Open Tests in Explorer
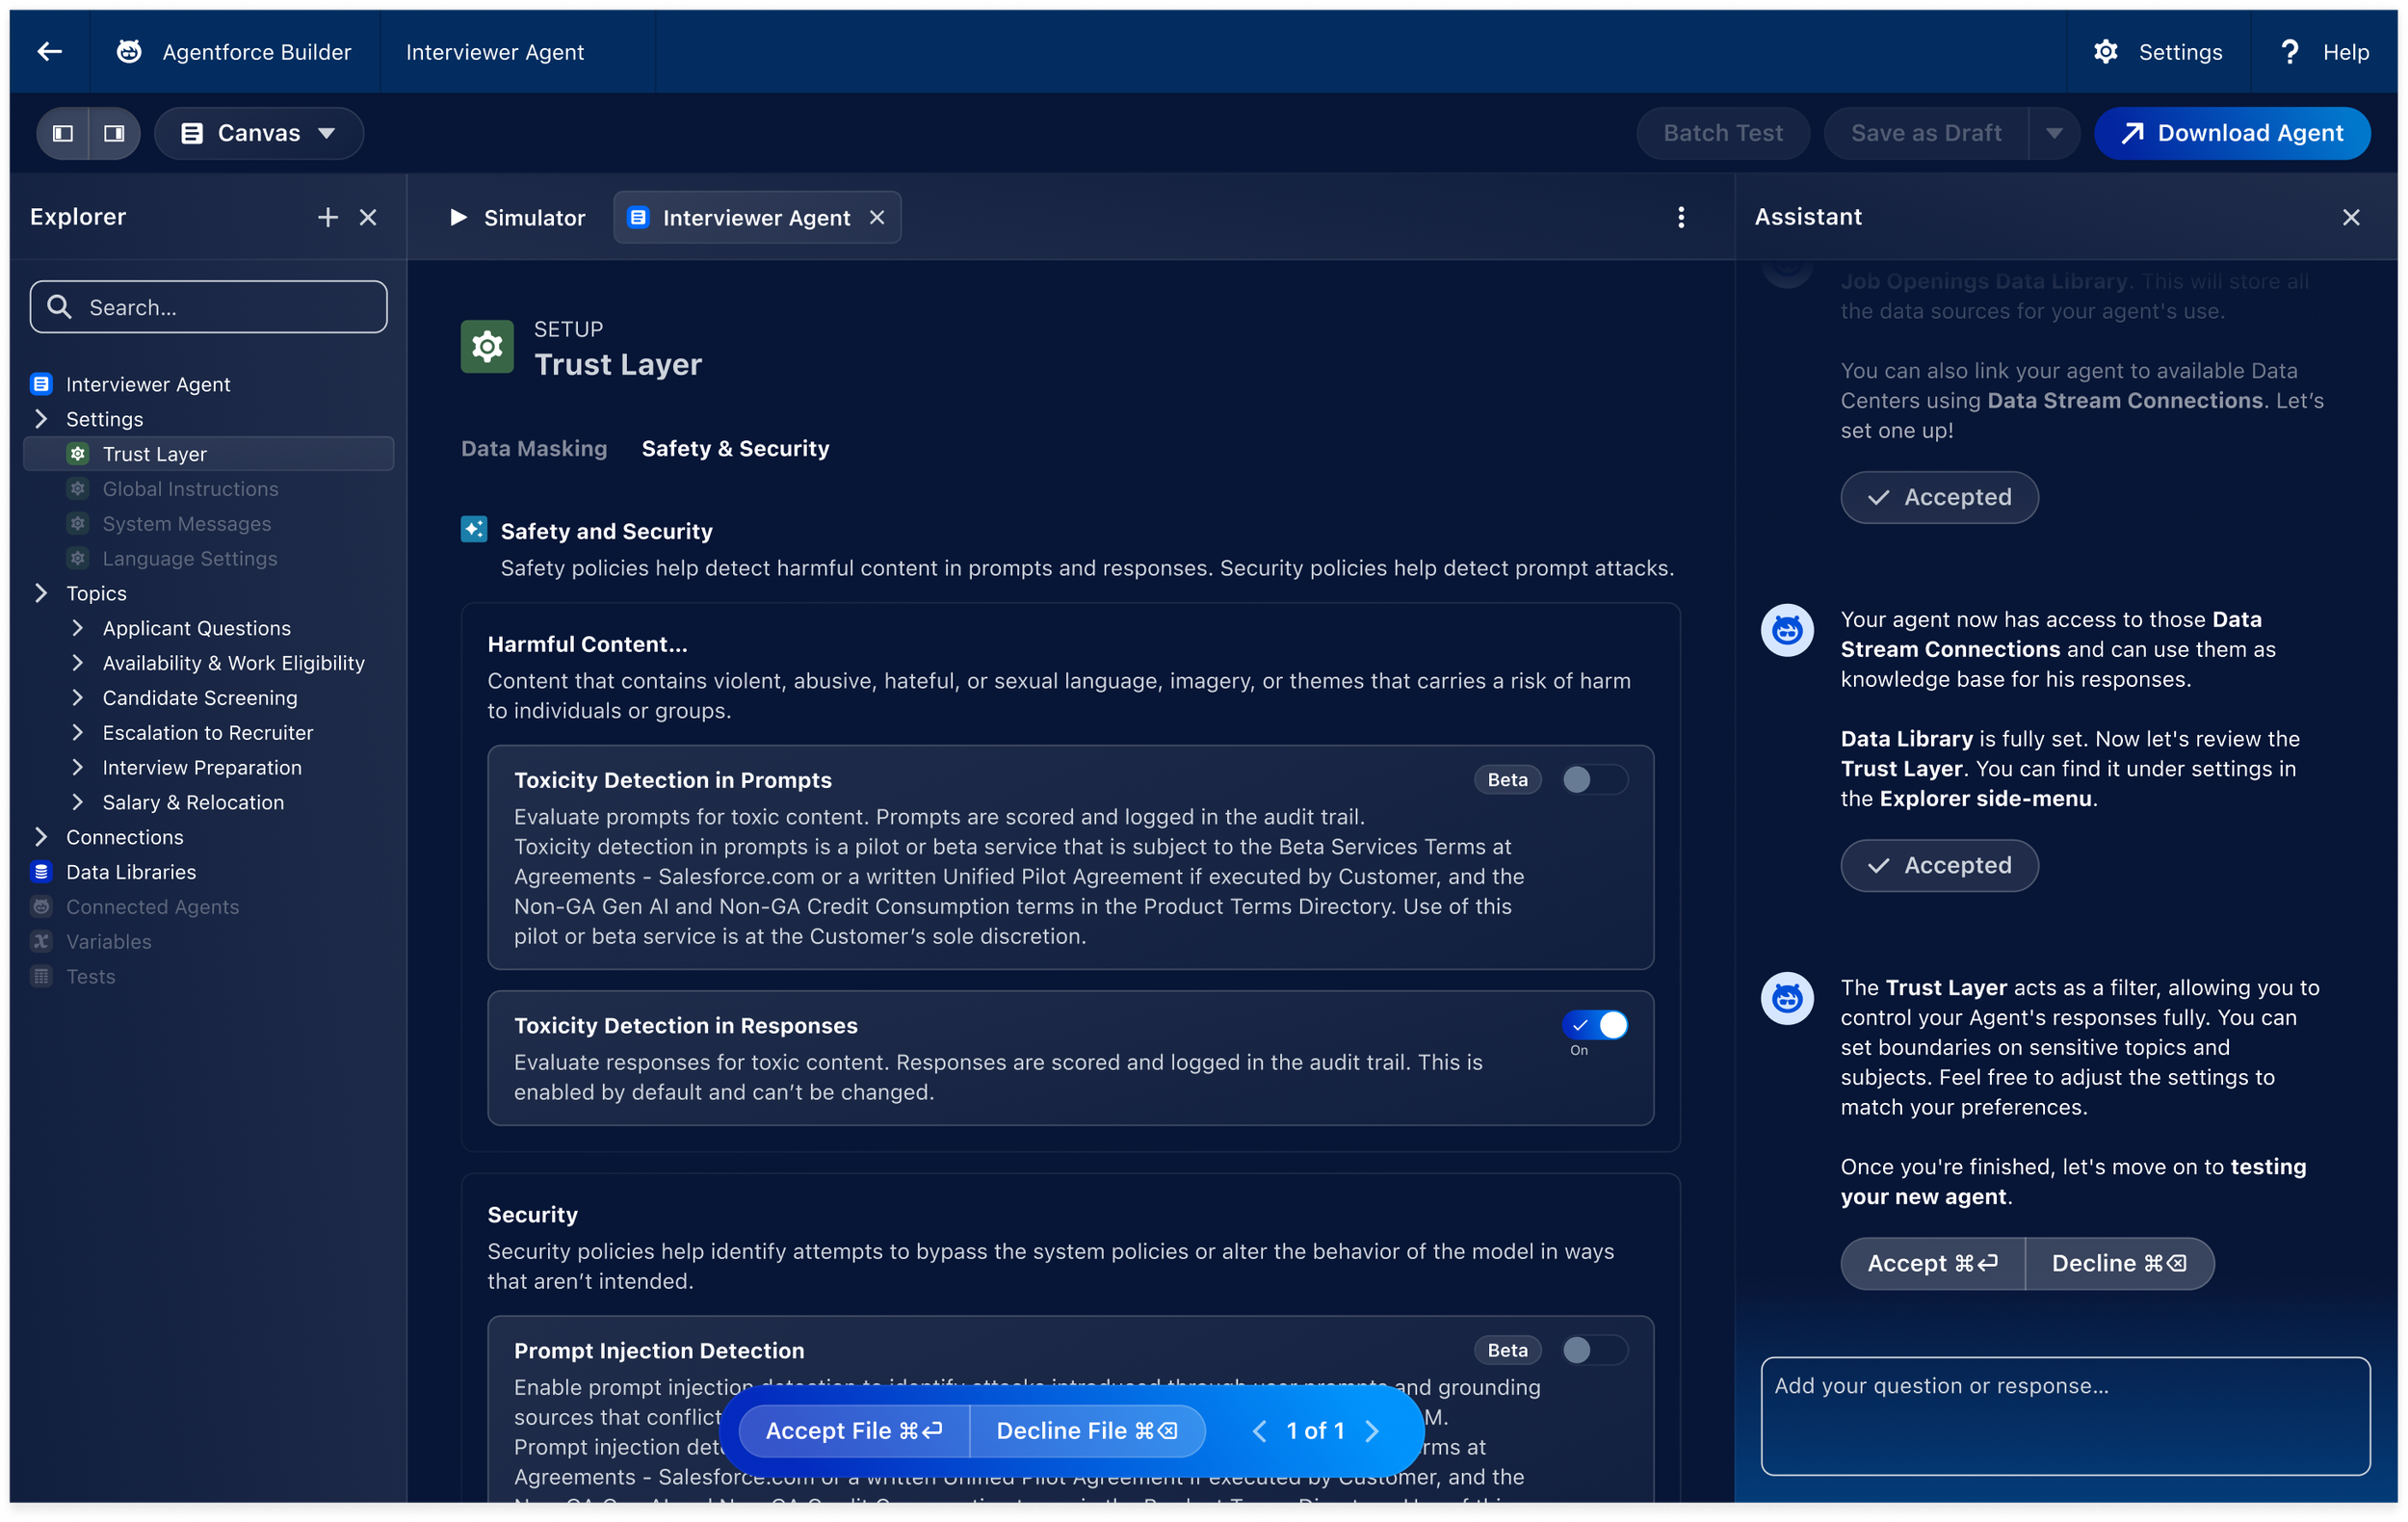The image size is (2408, 1522). point(90,977)
